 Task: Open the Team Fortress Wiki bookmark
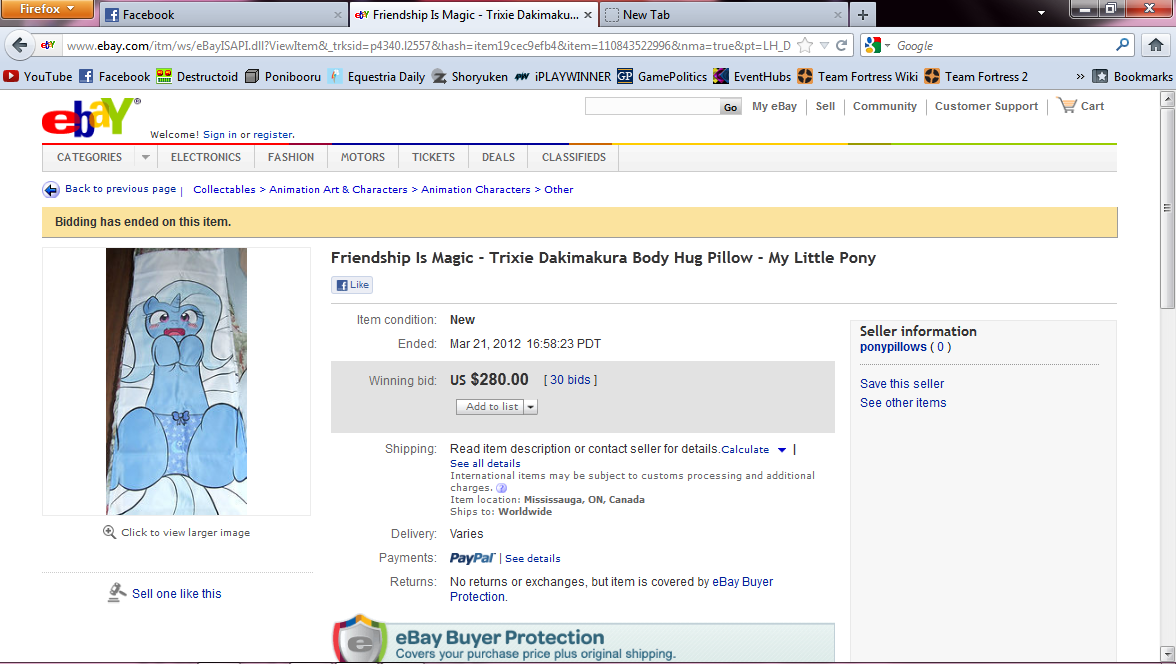(x=857, y=77)
